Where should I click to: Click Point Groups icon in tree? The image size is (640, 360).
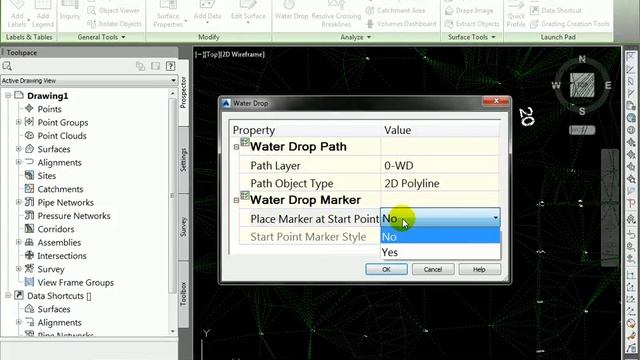[29, 122]
